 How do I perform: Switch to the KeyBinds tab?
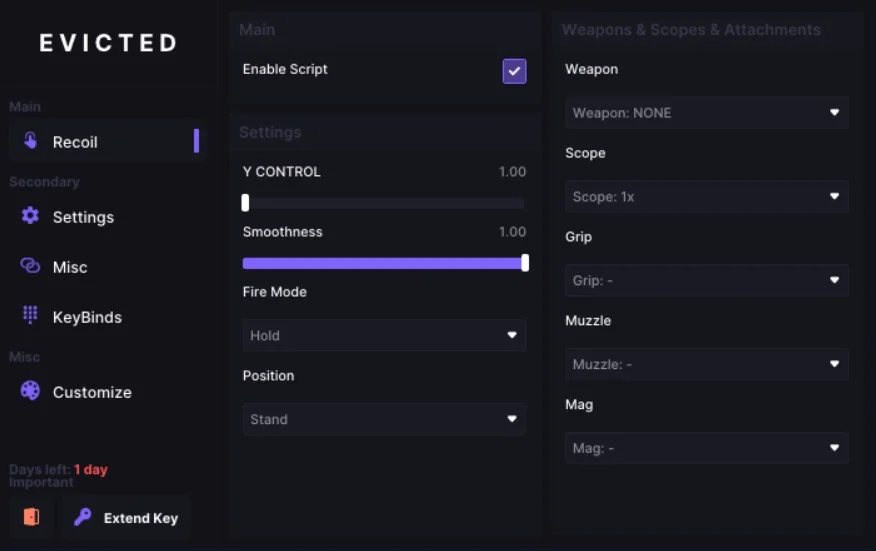point(87,317)
